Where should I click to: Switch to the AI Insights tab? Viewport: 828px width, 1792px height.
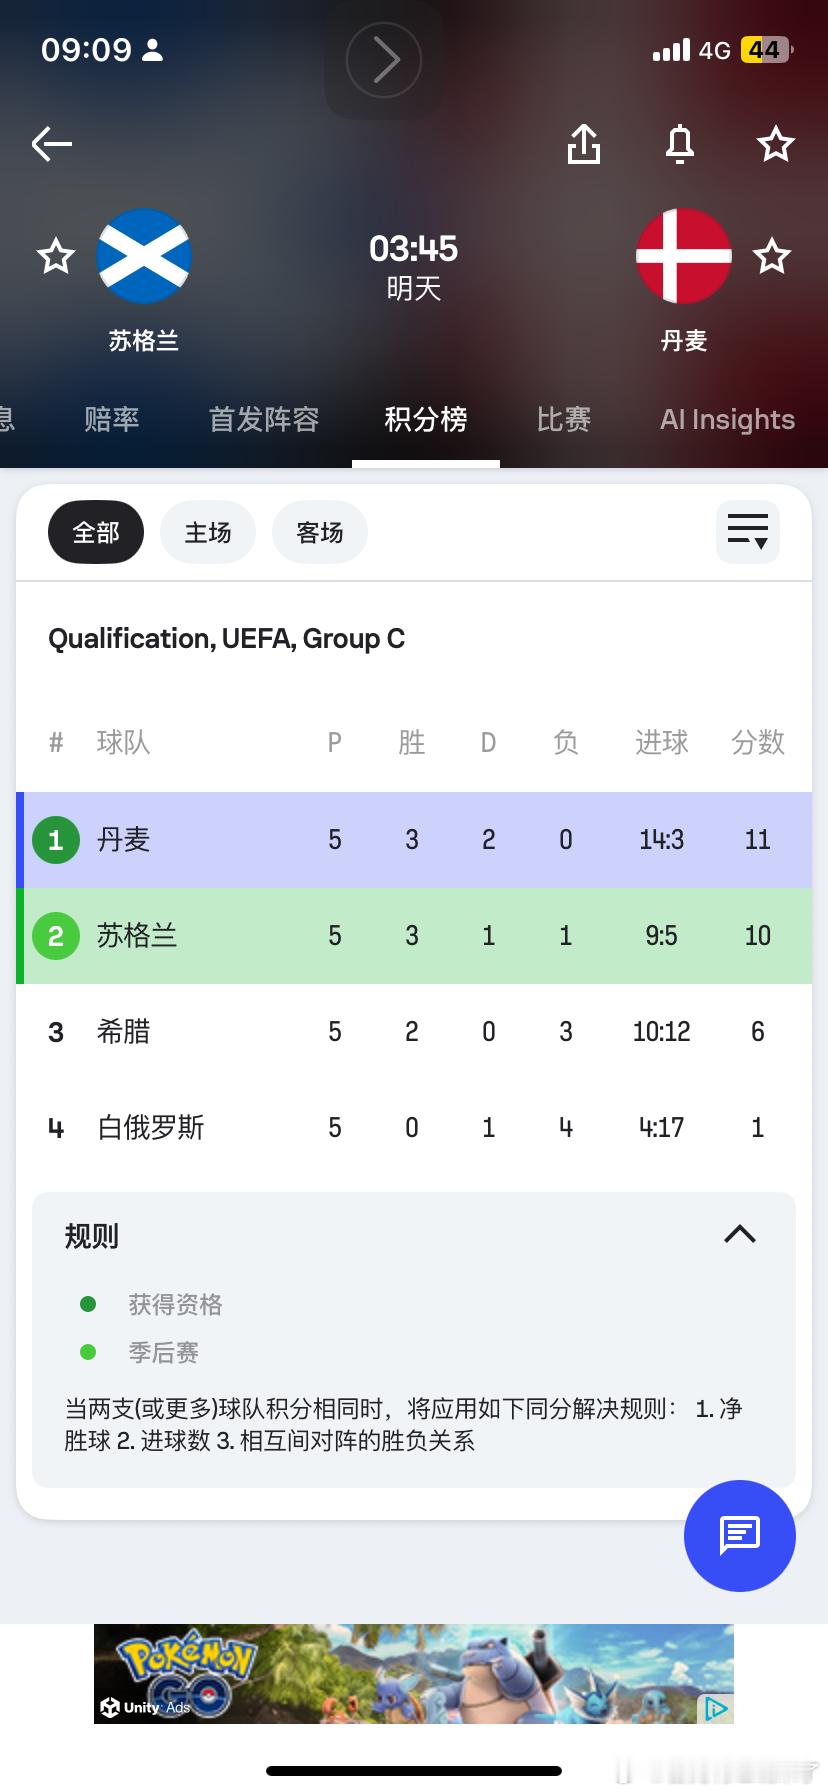(727, 419)
